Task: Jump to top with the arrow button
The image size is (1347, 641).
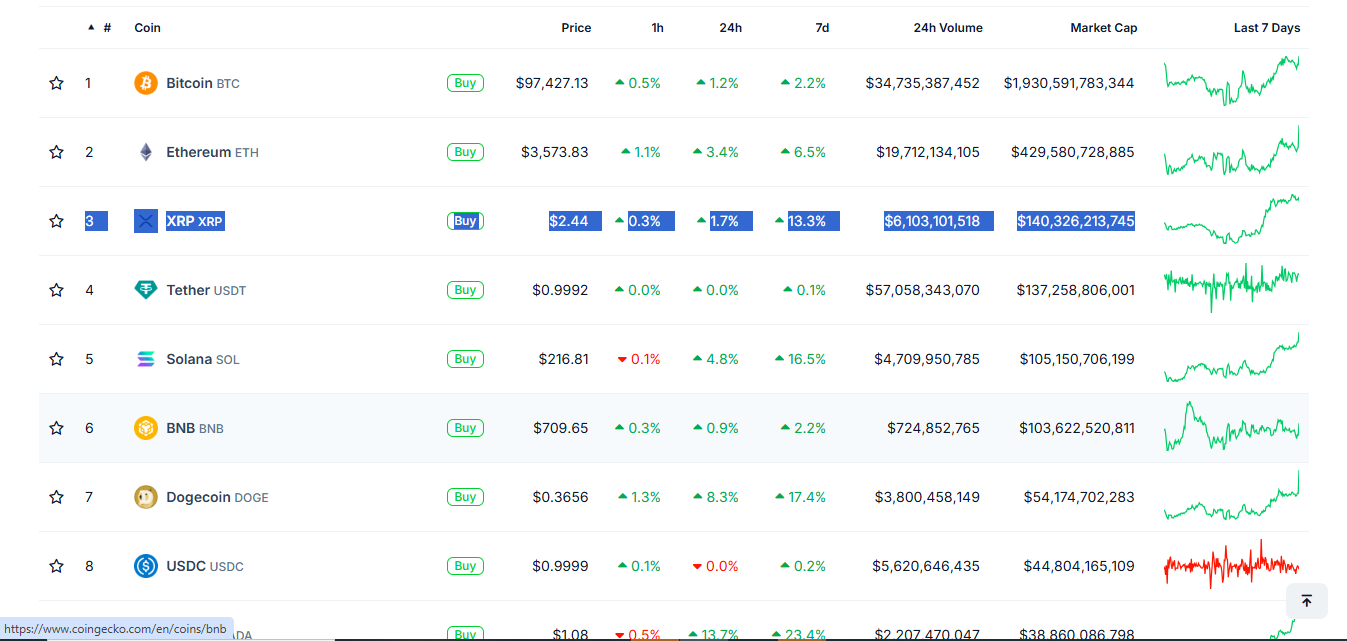Action: click(x=1306, y=601)
